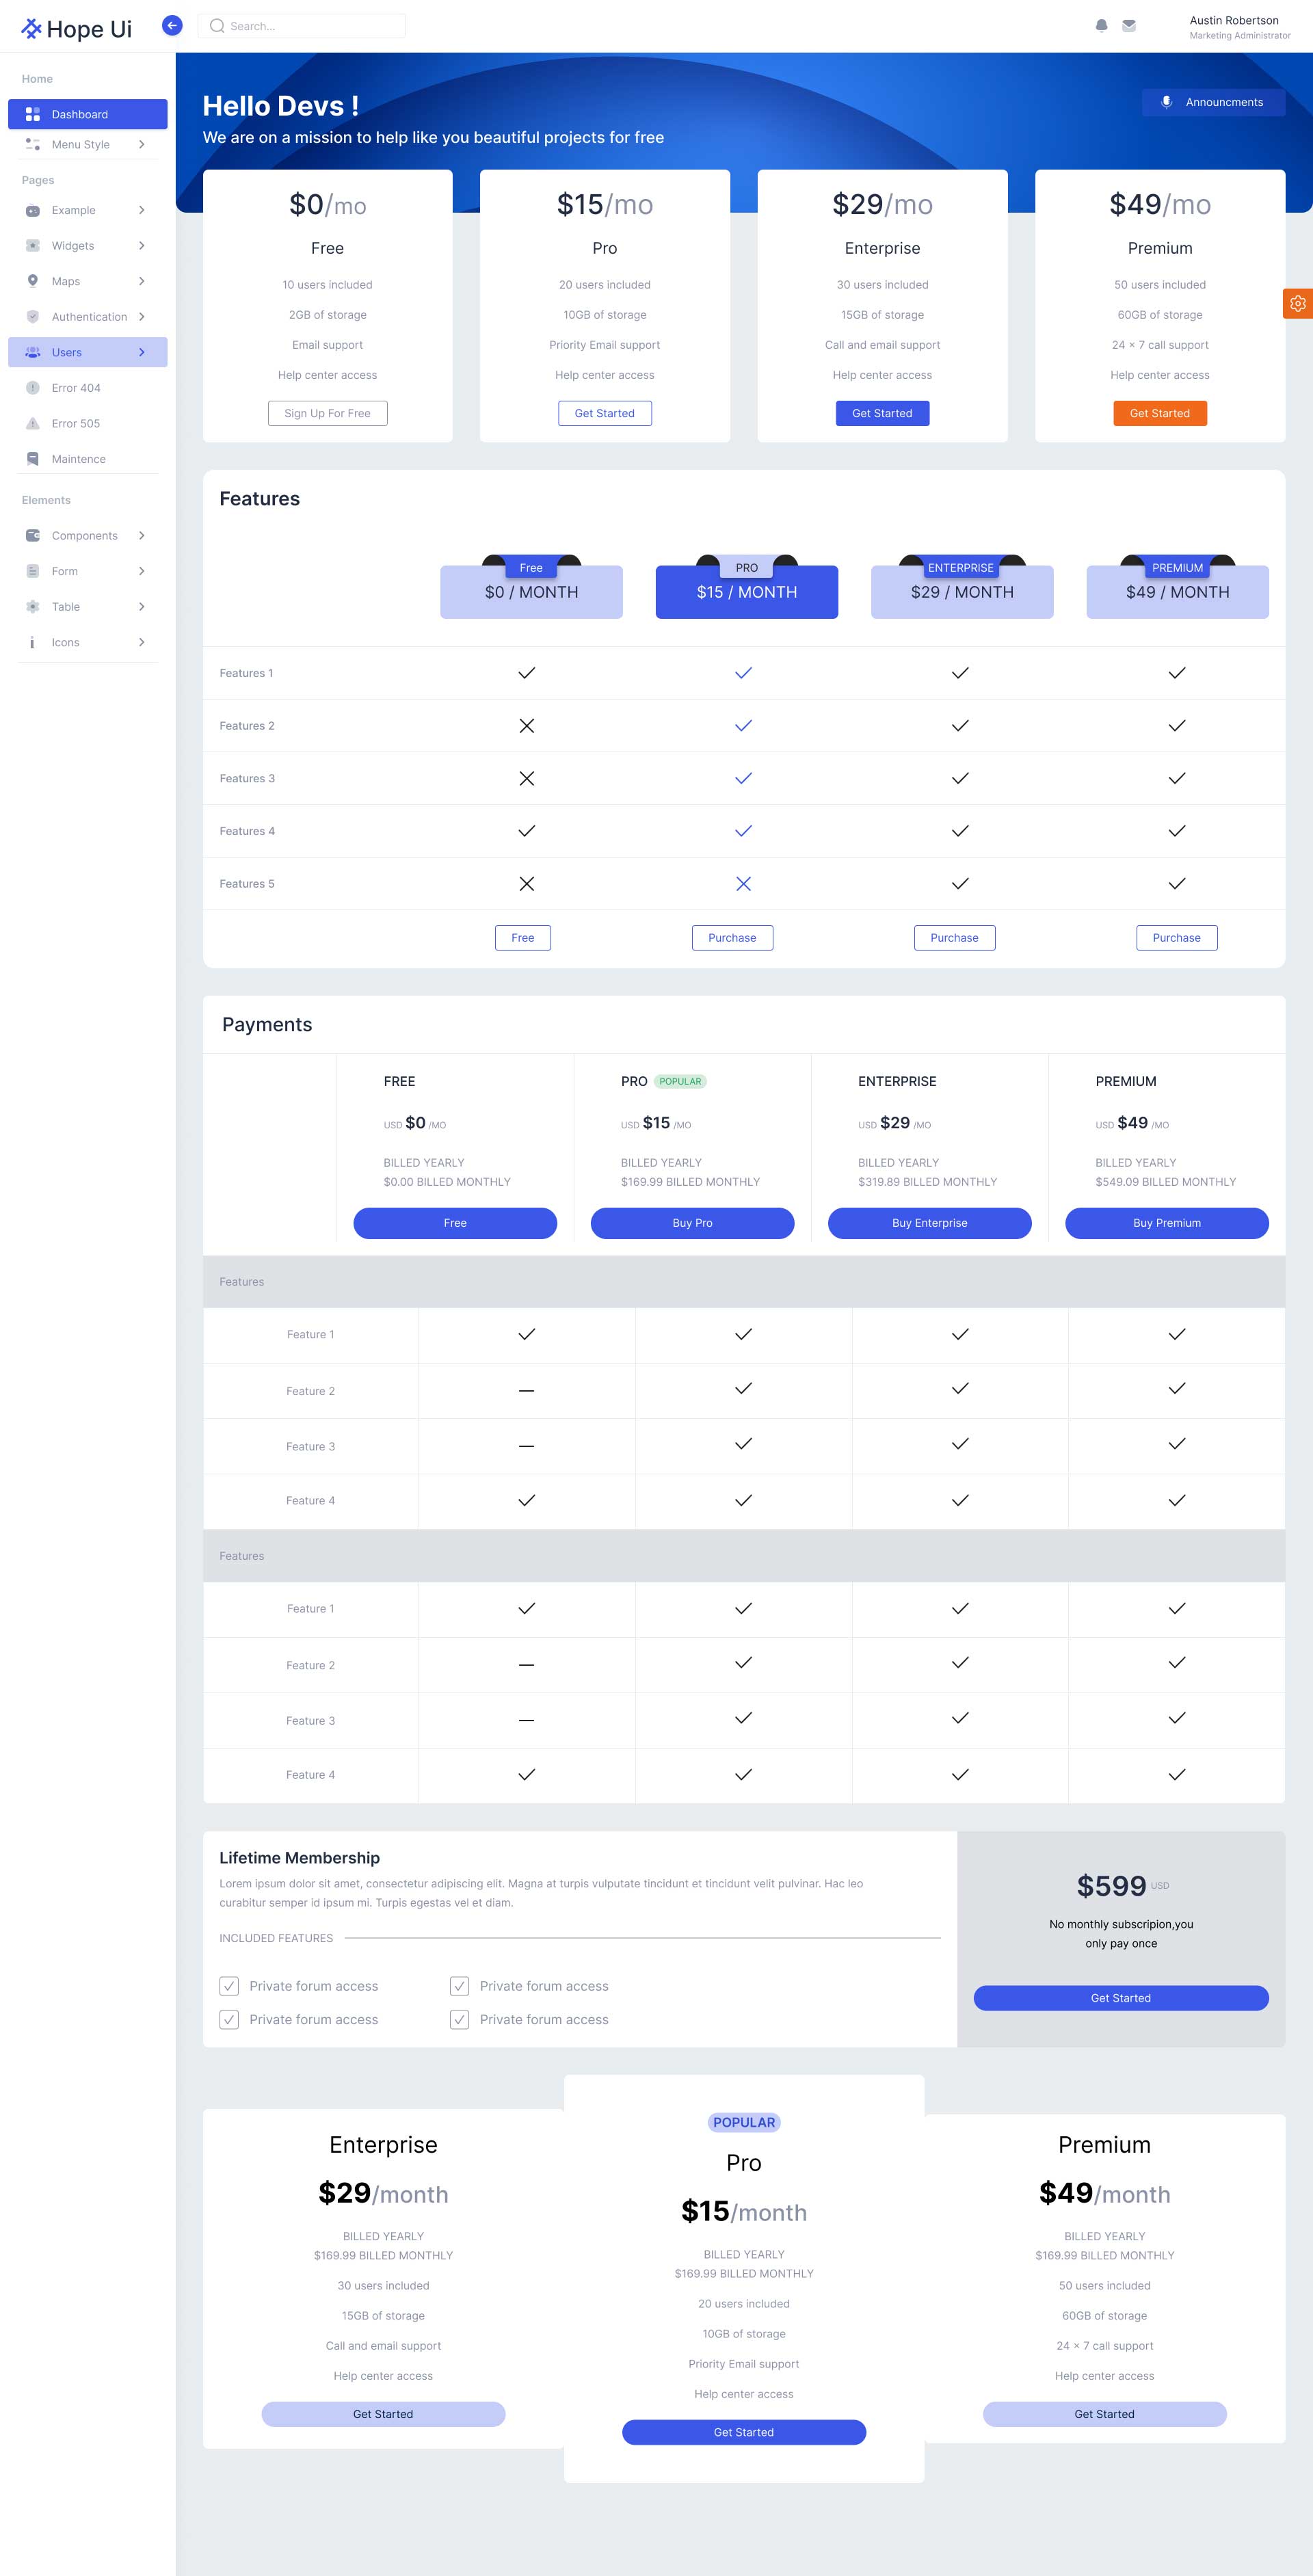Click the Sign Up For Free button
Viewport: 1313px width, 2576px height.
[x=328, y=413]
